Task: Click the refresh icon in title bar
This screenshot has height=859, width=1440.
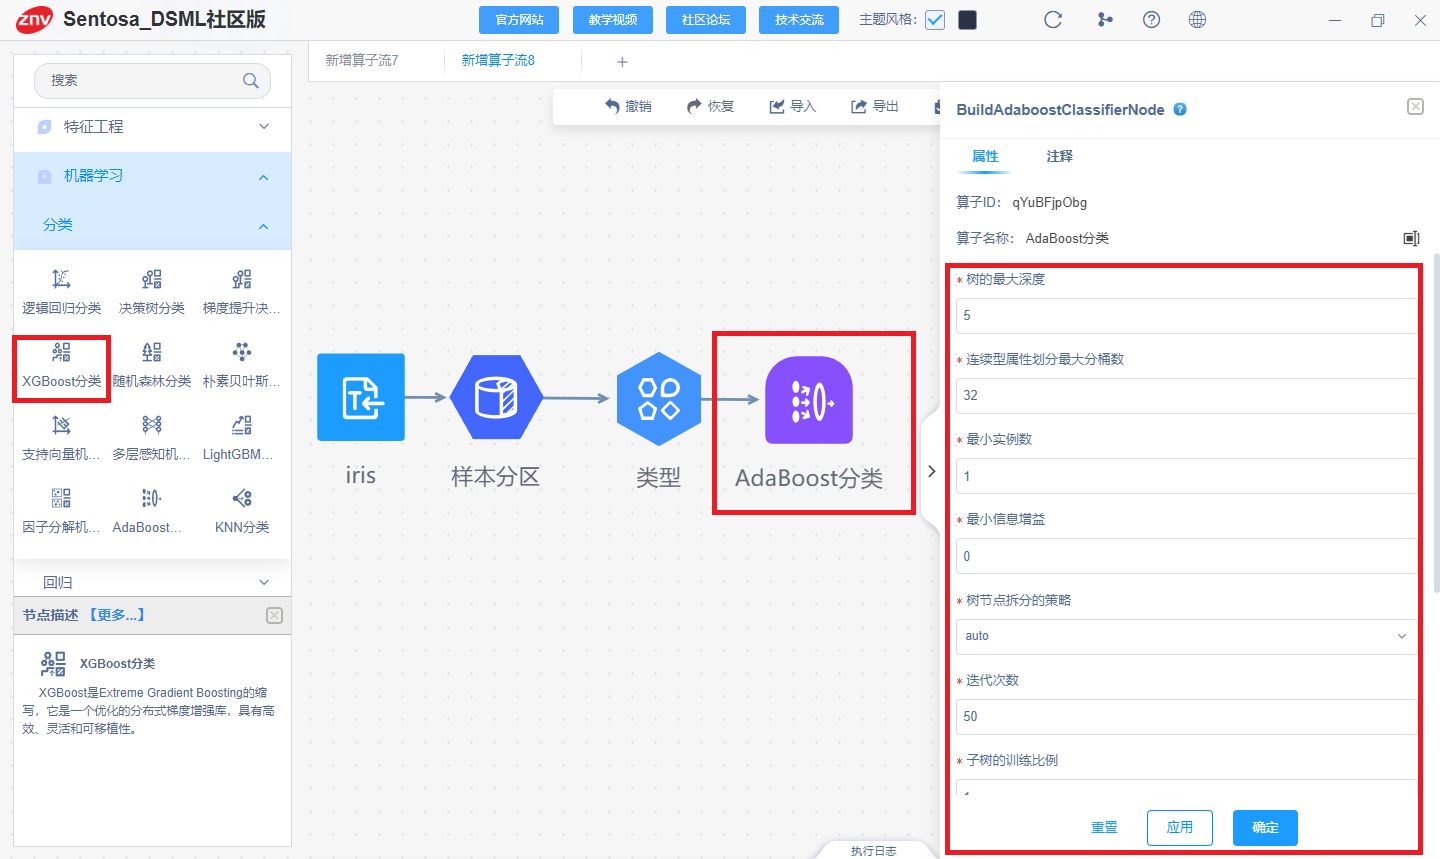Action: click(x=1053, y=20)
